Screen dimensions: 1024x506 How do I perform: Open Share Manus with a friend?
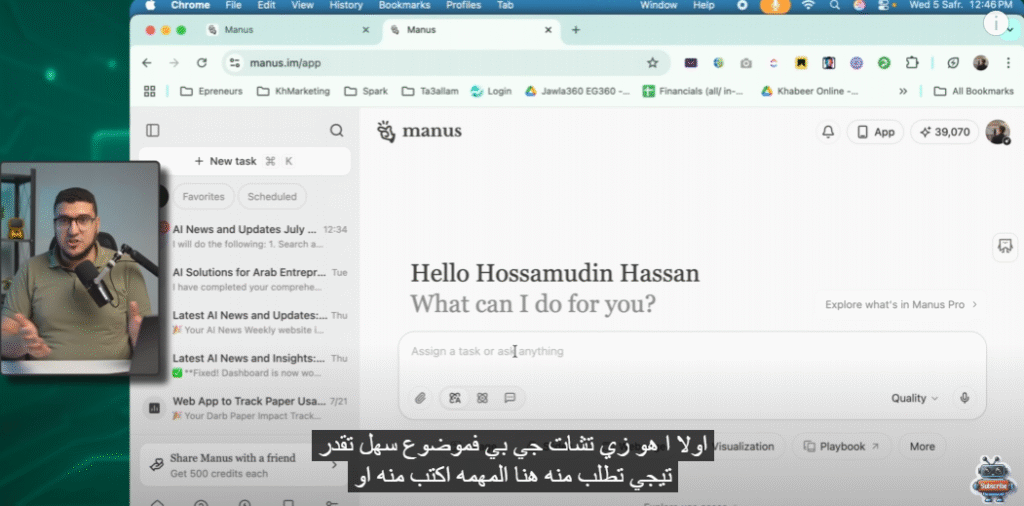pos(244,466)
